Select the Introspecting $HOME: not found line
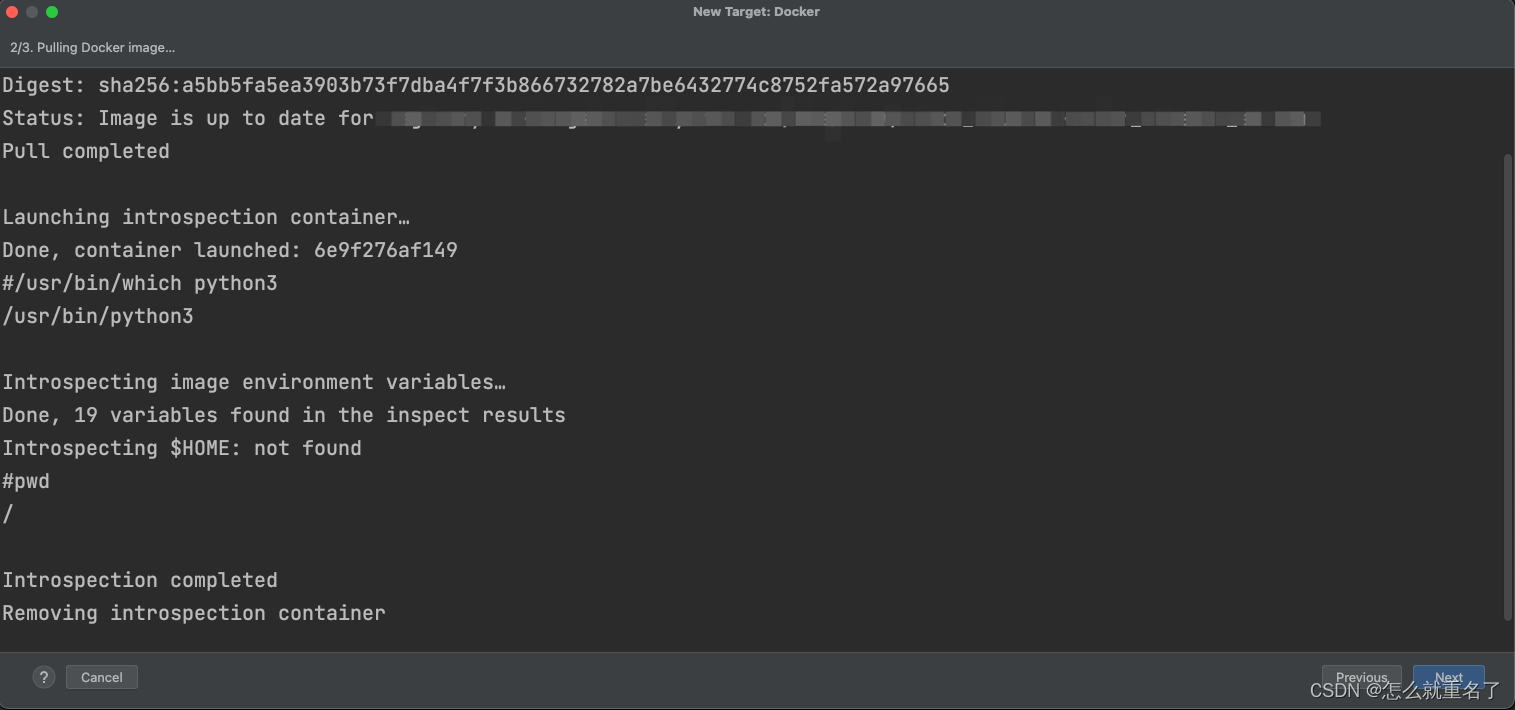This screenshot has width=1515, height=710. (182, 448)
